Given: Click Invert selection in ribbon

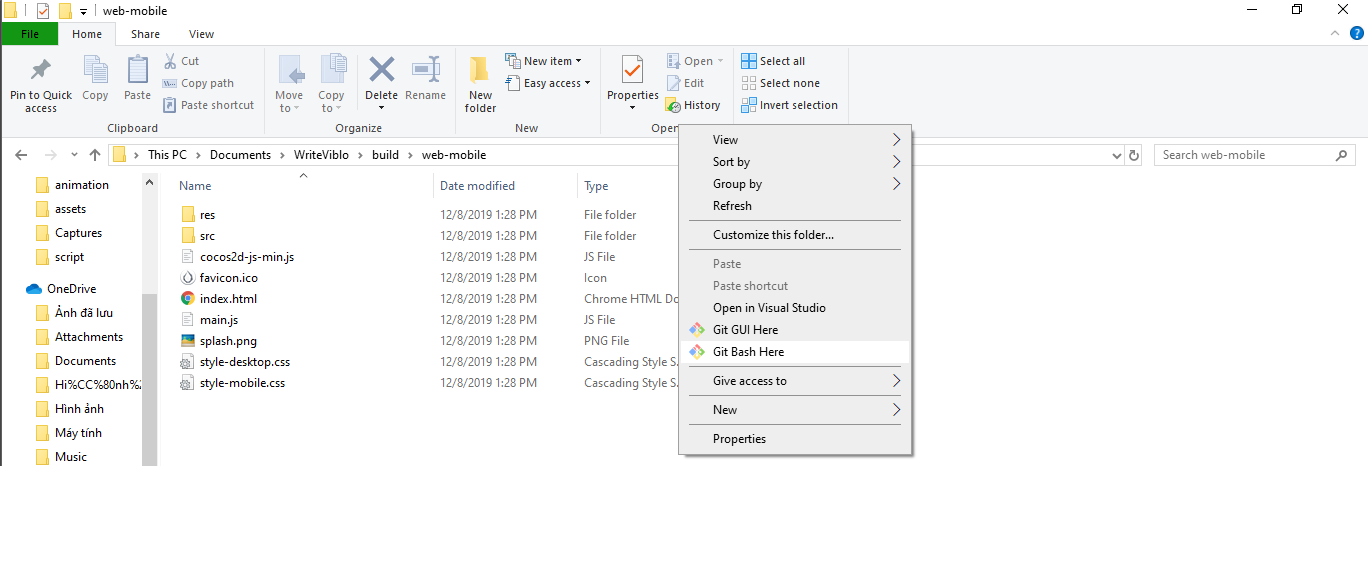Looking at the screenshot, I should [x=789, y=105].
